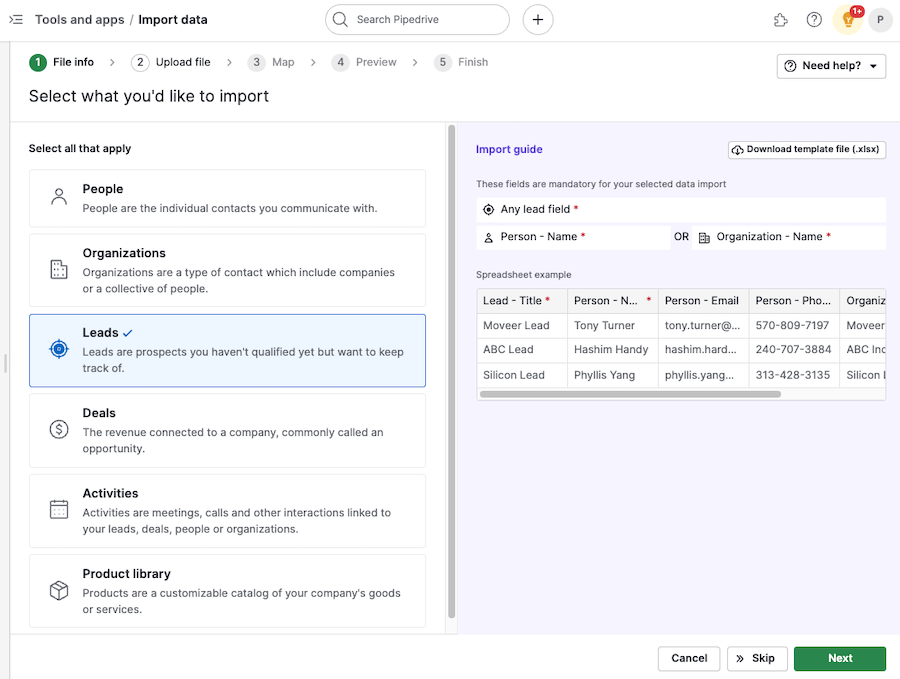The height and width of the screenshot is (679, 900).
Task: Click the magnifier icon in search bar
Action: pyautogui.click(x=340, y=20)
